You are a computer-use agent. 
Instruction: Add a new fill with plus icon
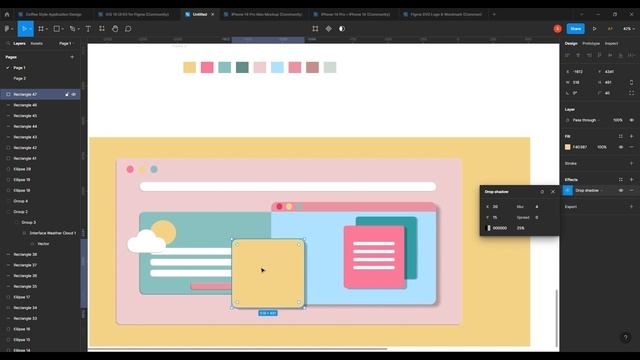click(631, 136)
